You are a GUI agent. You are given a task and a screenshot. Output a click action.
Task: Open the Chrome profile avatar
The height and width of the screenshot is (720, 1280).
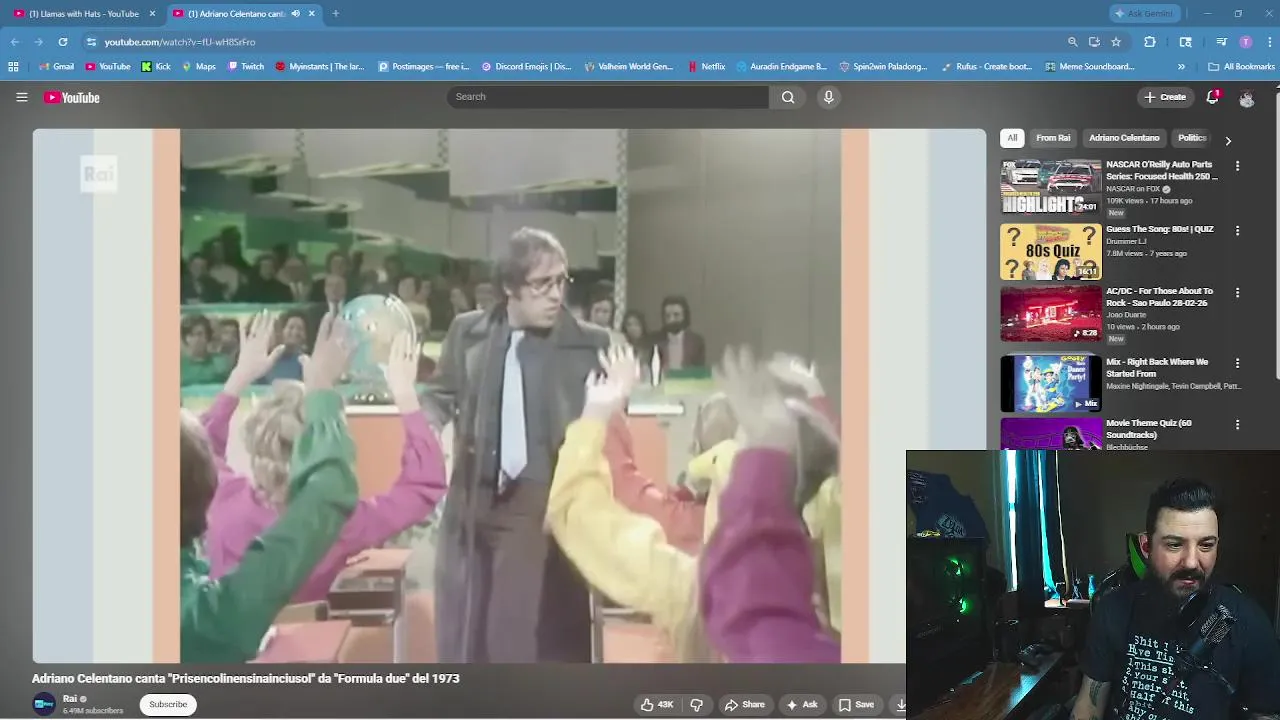(x=1245, y=42)
